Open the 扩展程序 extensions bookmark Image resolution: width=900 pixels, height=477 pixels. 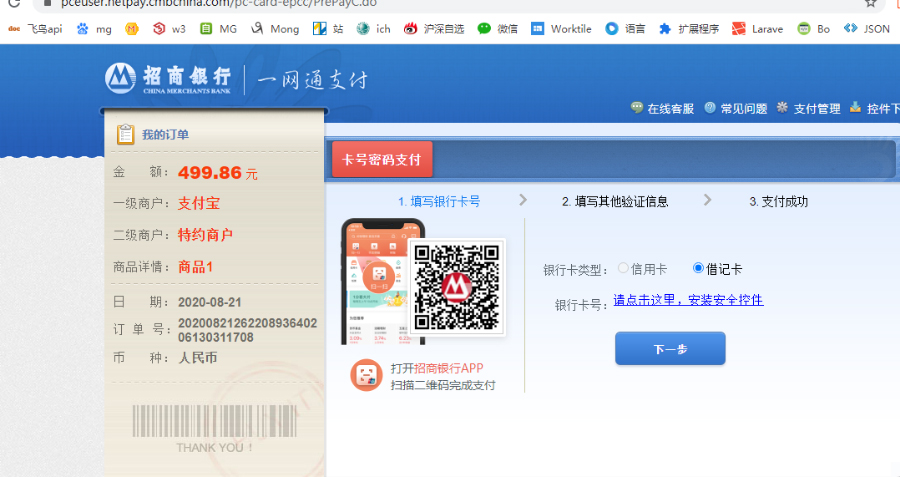(689, 29)
